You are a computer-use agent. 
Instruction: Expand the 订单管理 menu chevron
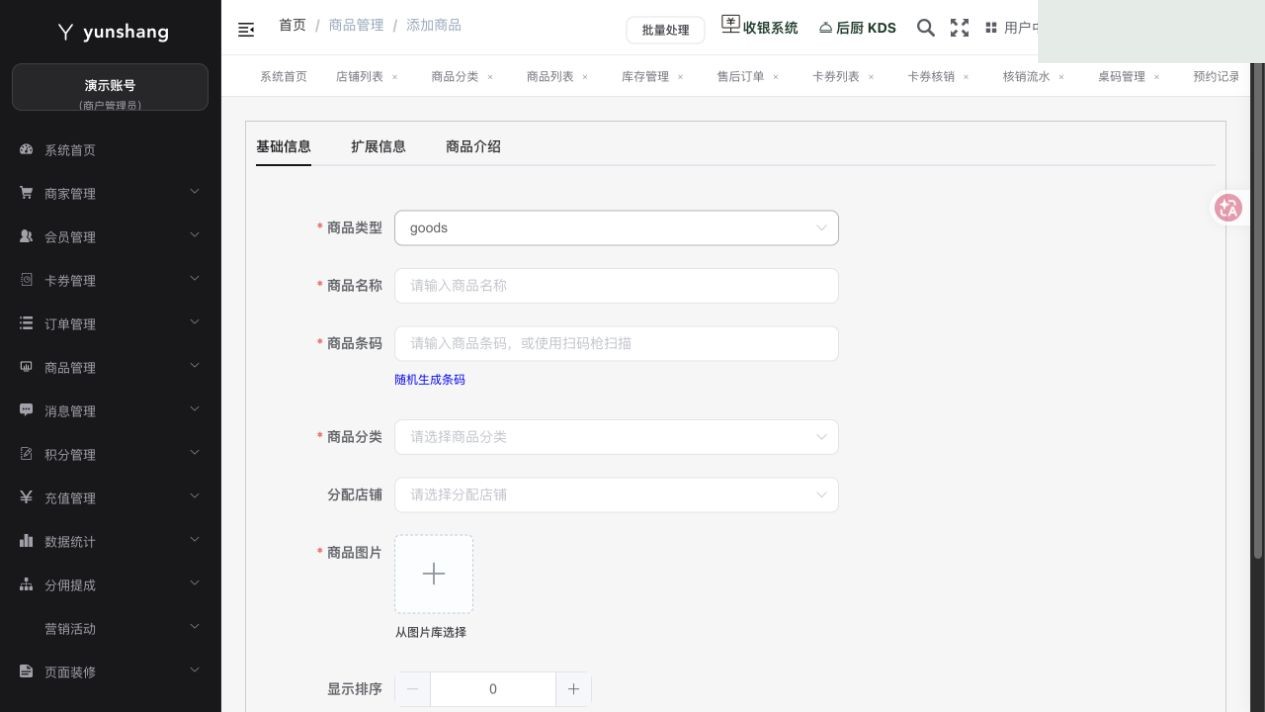coord(195,323)
